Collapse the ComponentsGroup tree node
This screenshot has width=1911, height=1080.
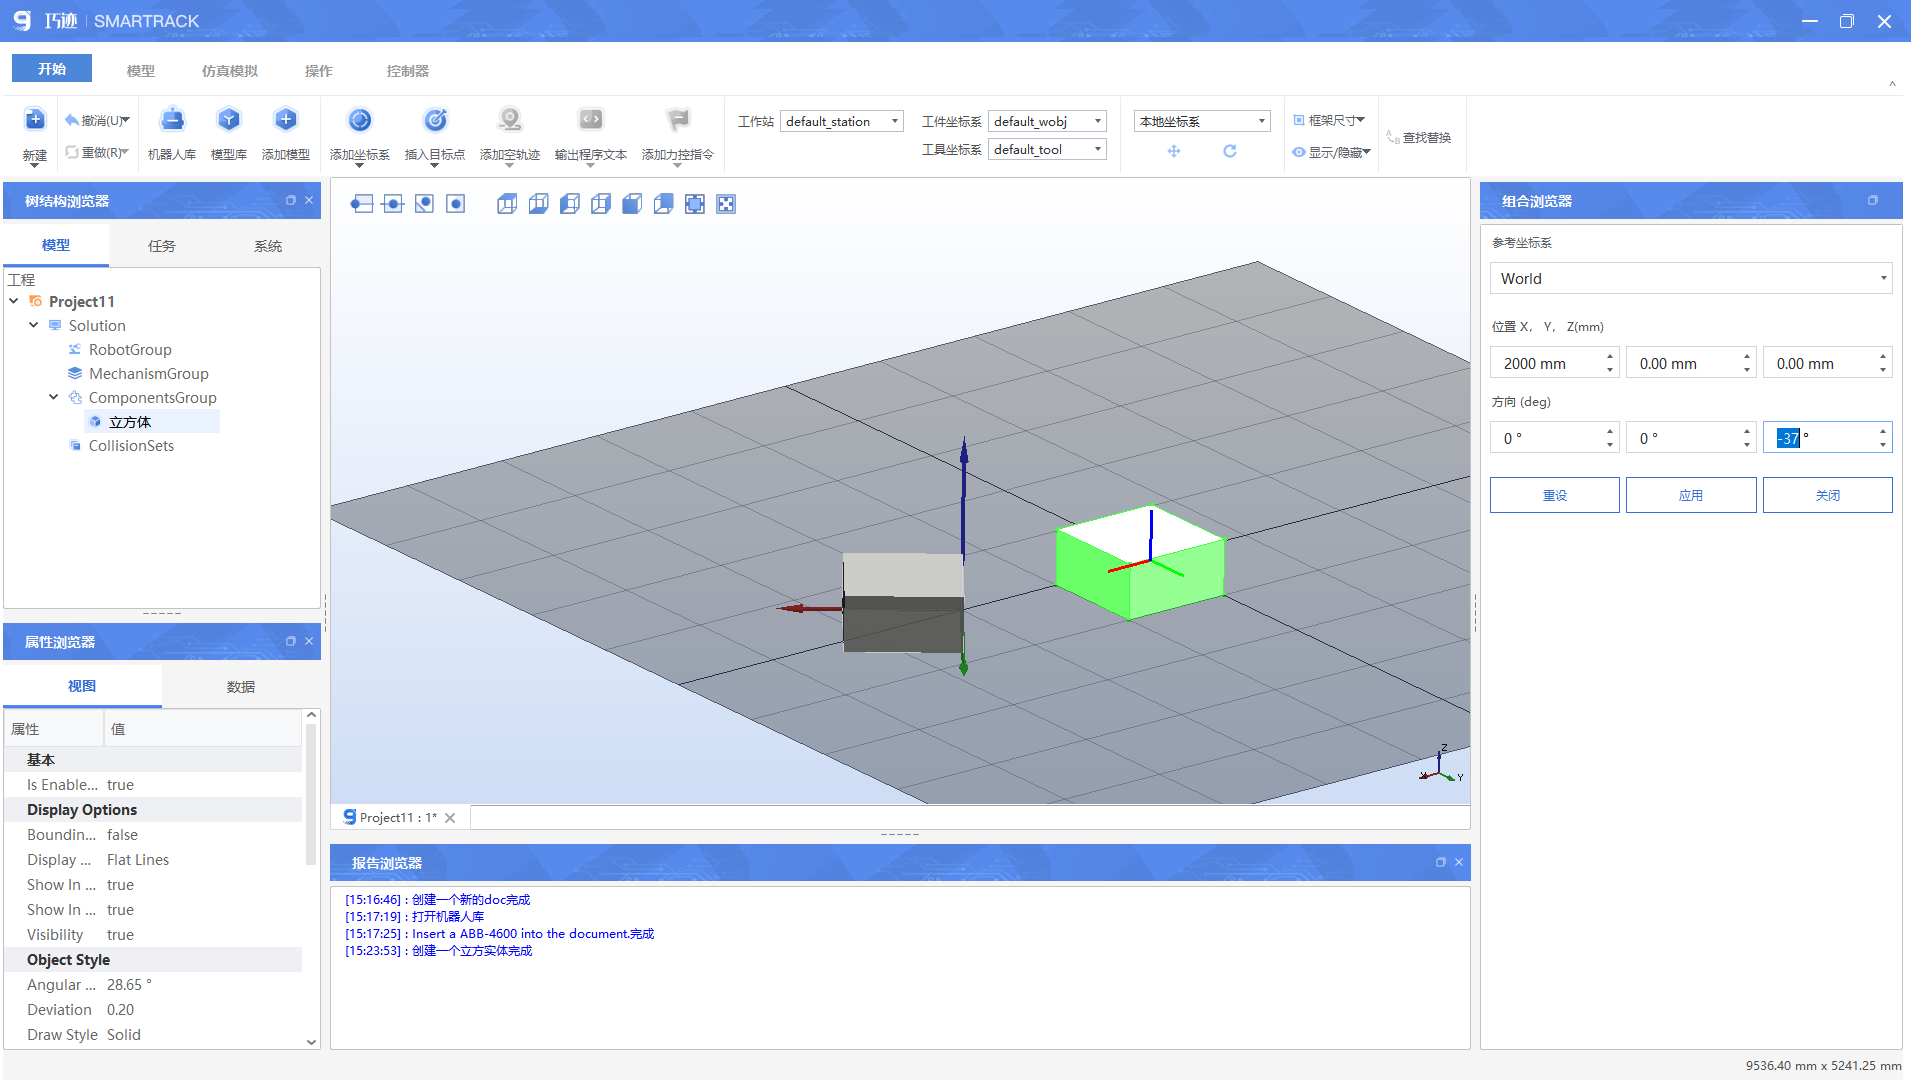coord(54,397)
